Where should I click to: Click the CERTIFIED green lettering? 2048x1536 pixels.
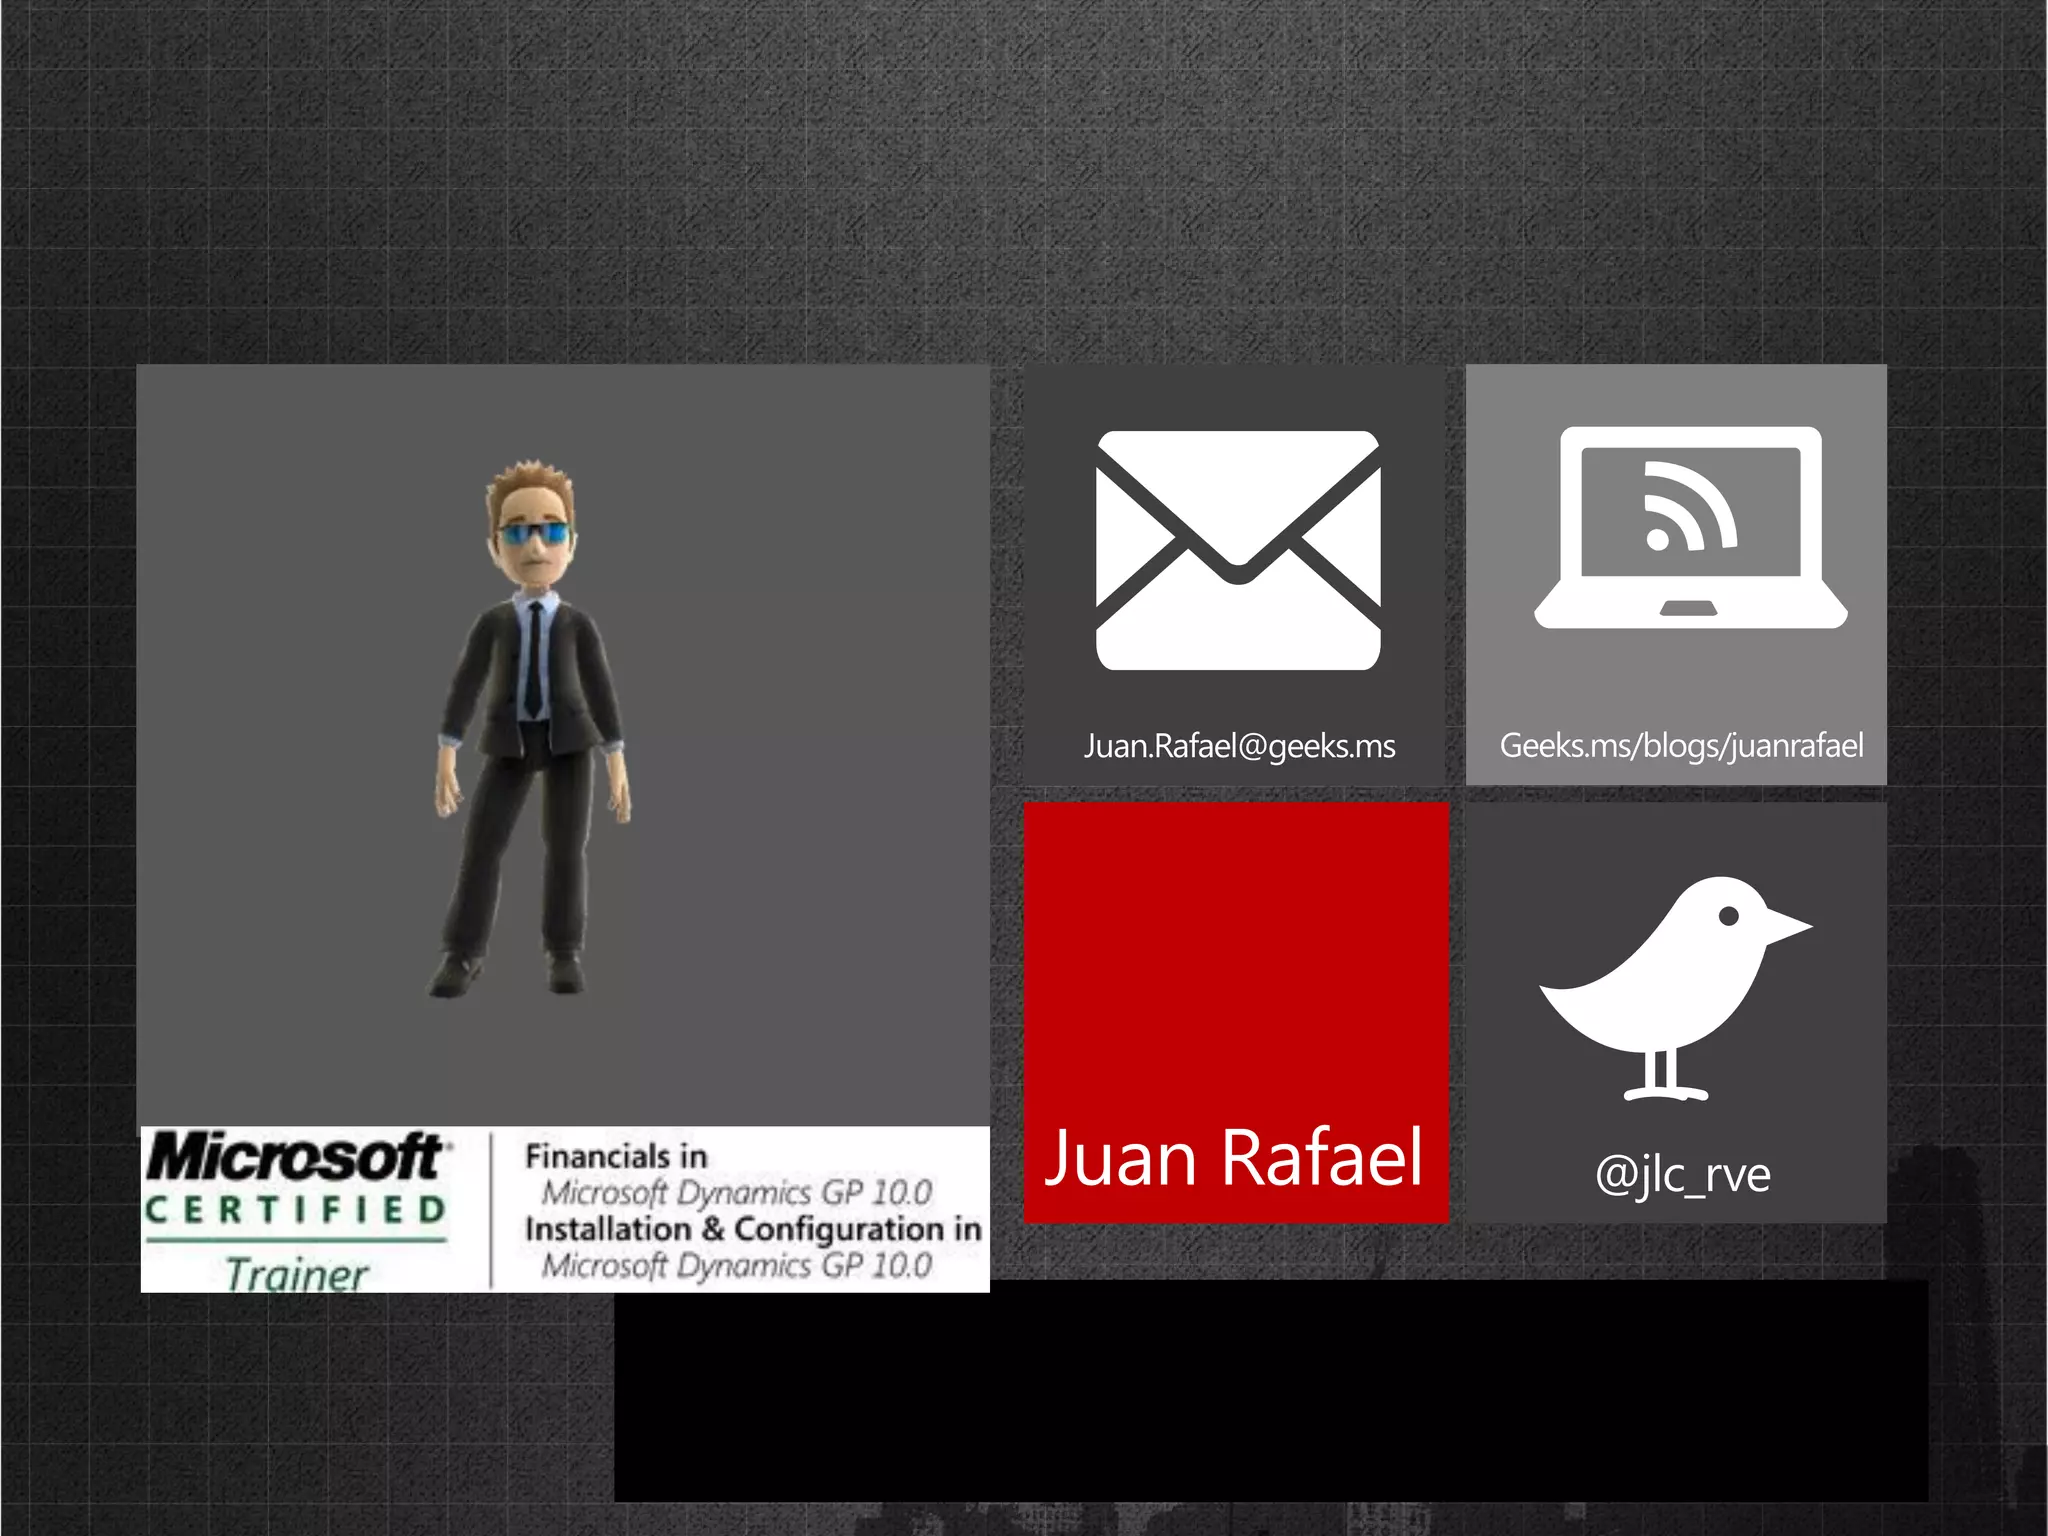(296, 1210)
